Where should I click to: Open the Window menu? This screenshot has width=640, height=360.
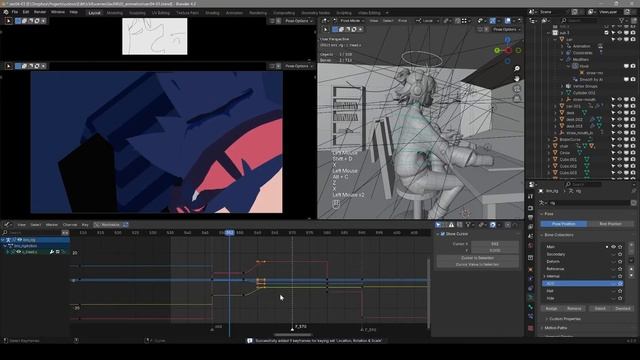(58, 12)
